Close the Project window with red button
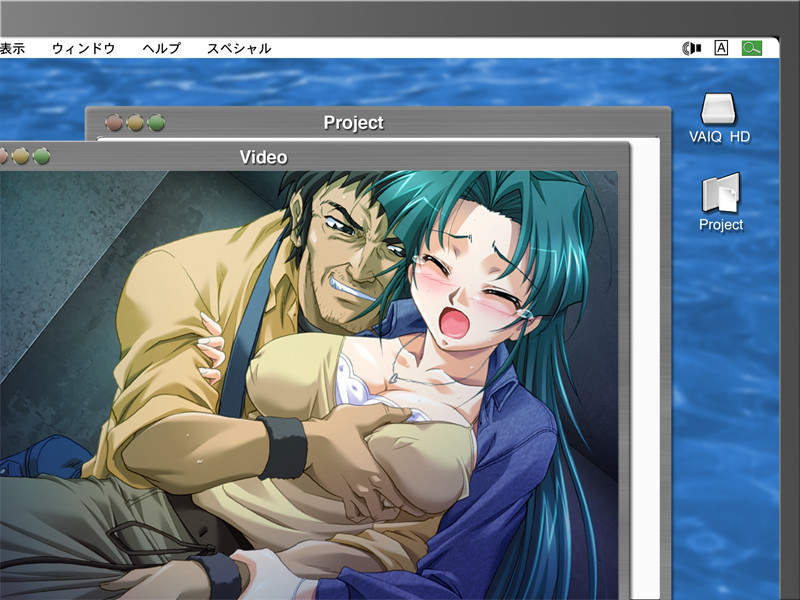The width and height of the screenshot is (800, 600). click(x=114, y=122)
